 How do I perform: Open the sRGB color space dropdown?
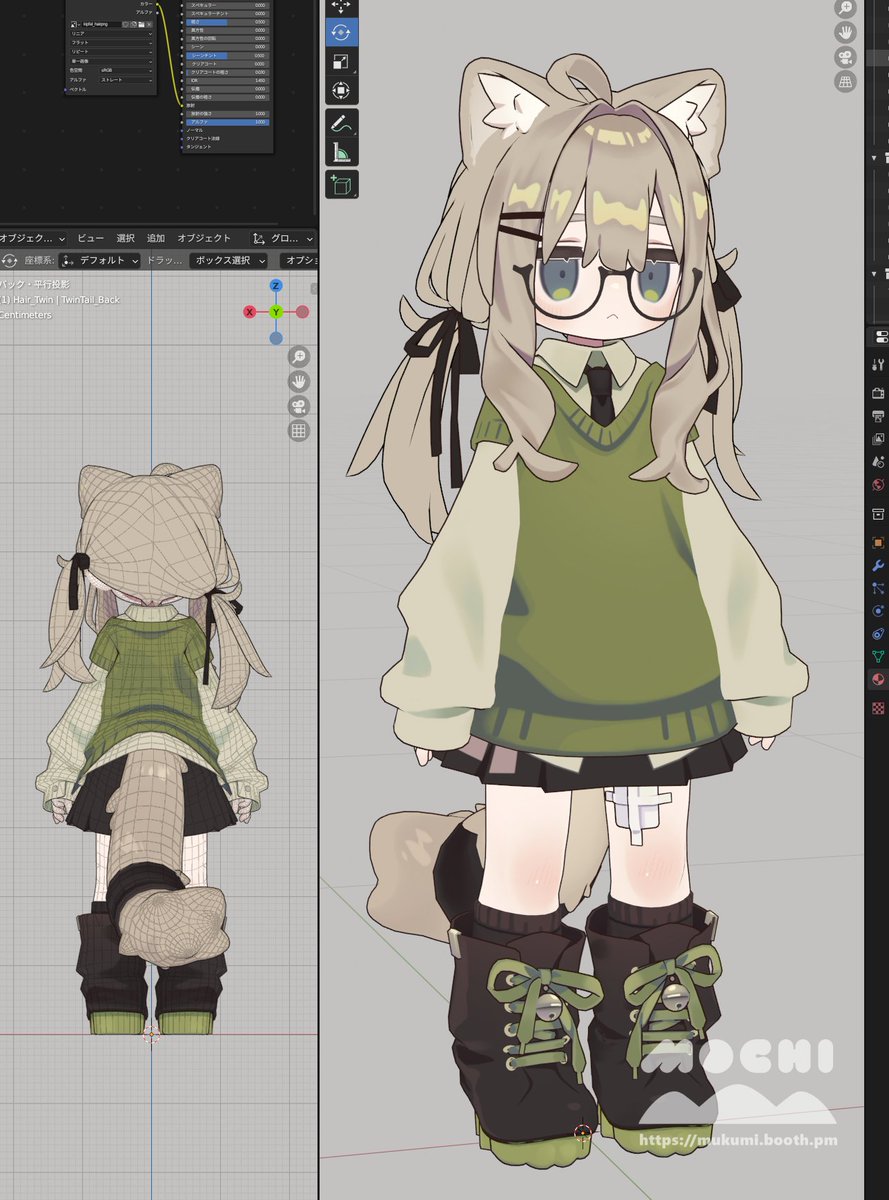(x=126, y=70)
